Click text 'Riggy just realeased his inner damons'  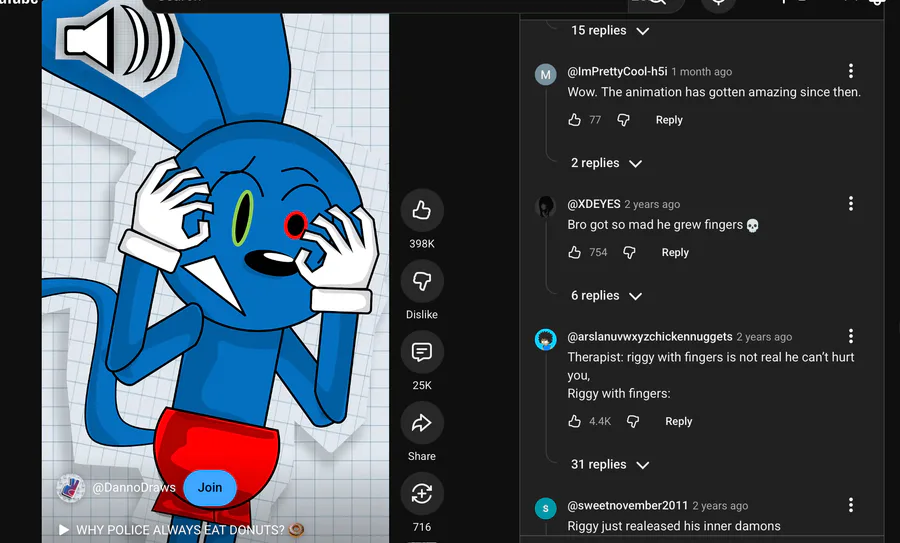tap(674, 526)
